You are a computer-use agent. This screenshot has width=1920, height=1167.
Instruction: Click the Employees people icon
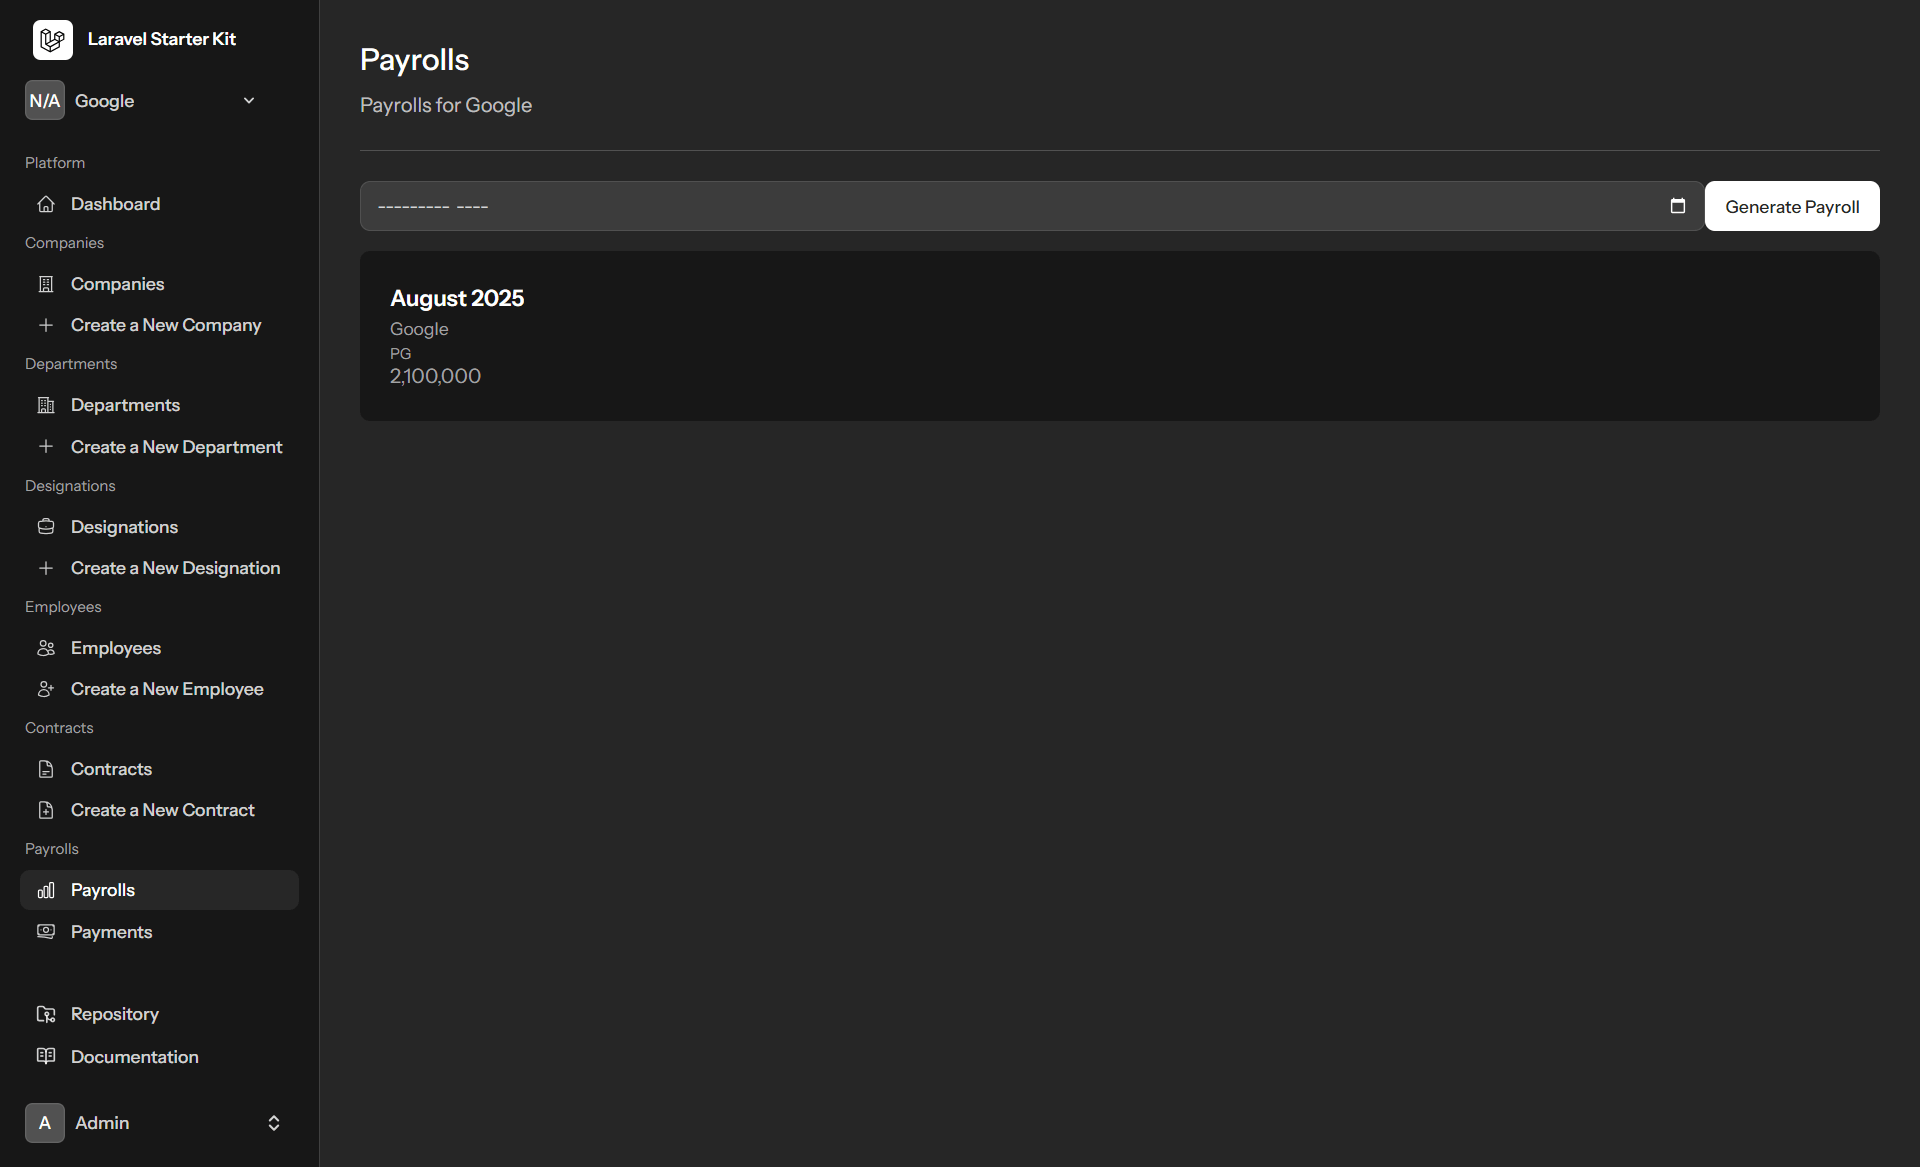(46, 648)
